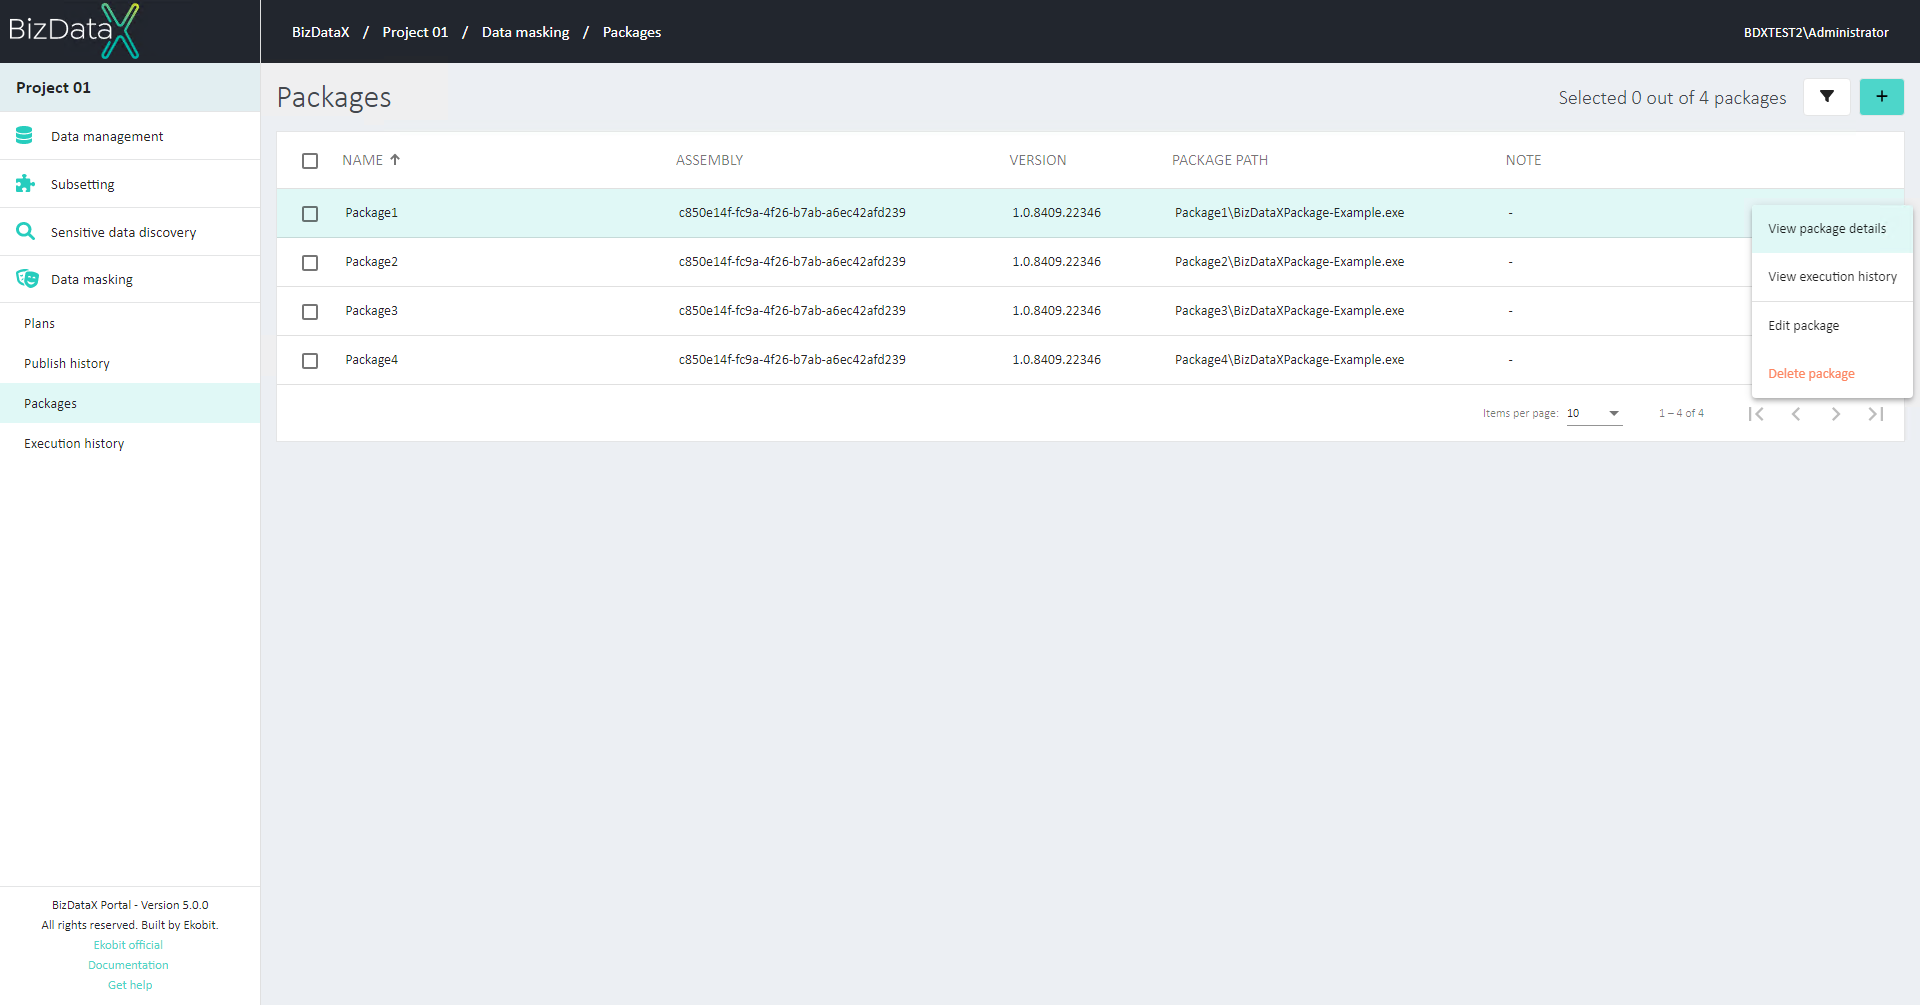Open Subsetting in sidebar
The width and height of the screenshot is (1920, 1005).
130,184
